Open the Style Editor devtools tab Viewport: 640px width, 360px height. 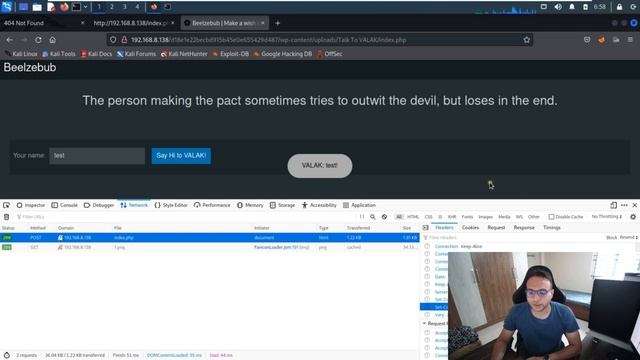[171, 205]
